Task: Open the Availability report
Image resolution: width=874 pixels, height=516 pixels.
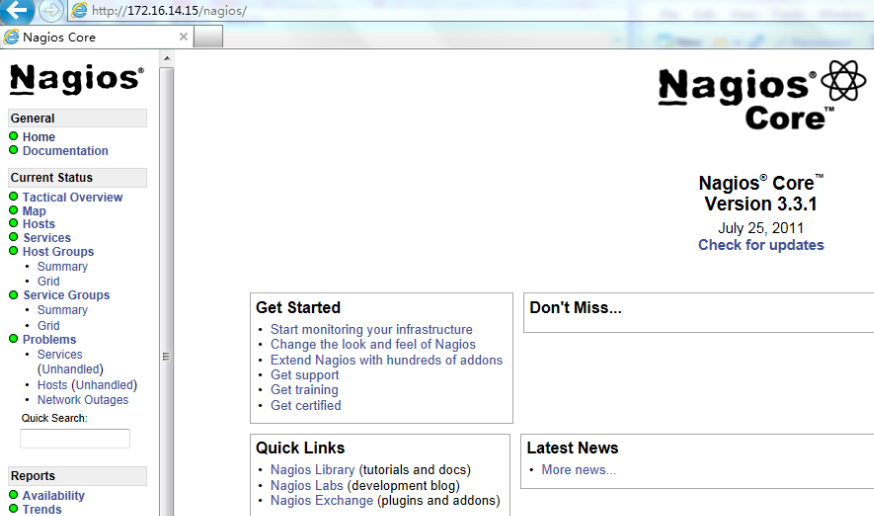Action: 54,496
